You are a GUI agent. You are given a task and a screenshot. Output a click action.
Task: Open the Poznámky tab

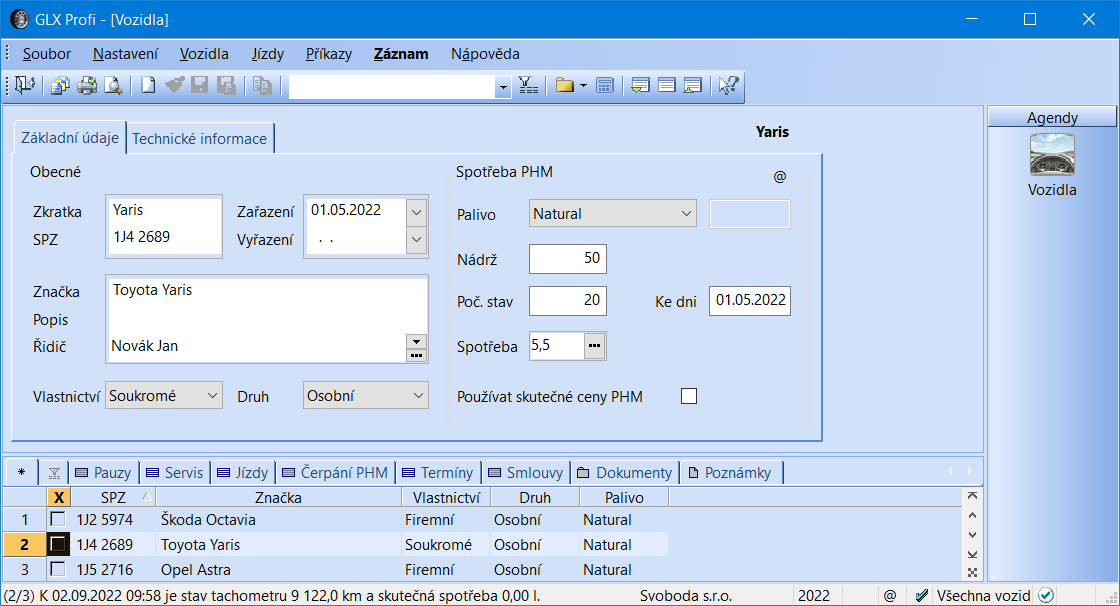pyautogui.click(x=731, y=472)
